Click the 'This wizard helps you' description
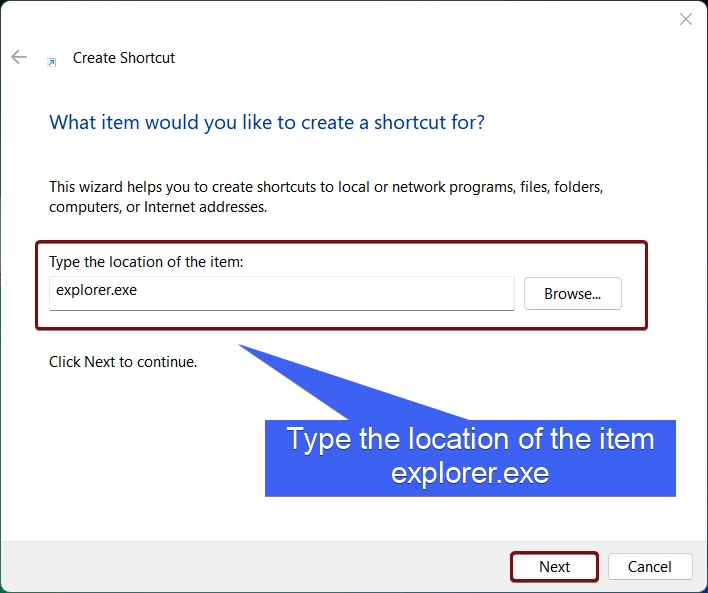 pyautogui.click(x=326, y=197)
